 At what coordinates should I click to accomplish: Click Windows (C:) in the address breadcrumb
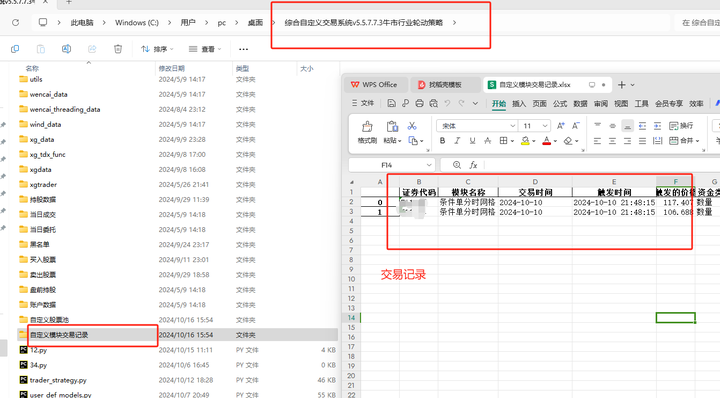pyautogui.click(x=137, y=22)
